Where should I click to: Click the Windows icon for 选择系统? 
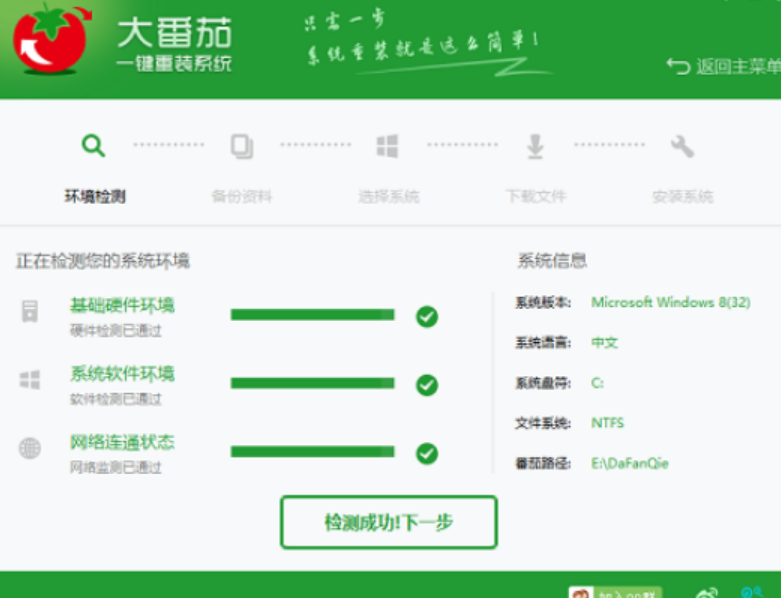pos(388,146)
